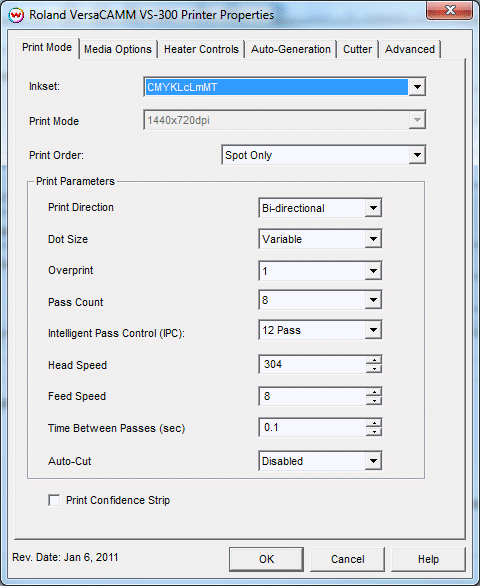Increase Head Speed with up arrow
Image resolution: width=480 pixels, height=586 pixels.
[x=374, y=360]
